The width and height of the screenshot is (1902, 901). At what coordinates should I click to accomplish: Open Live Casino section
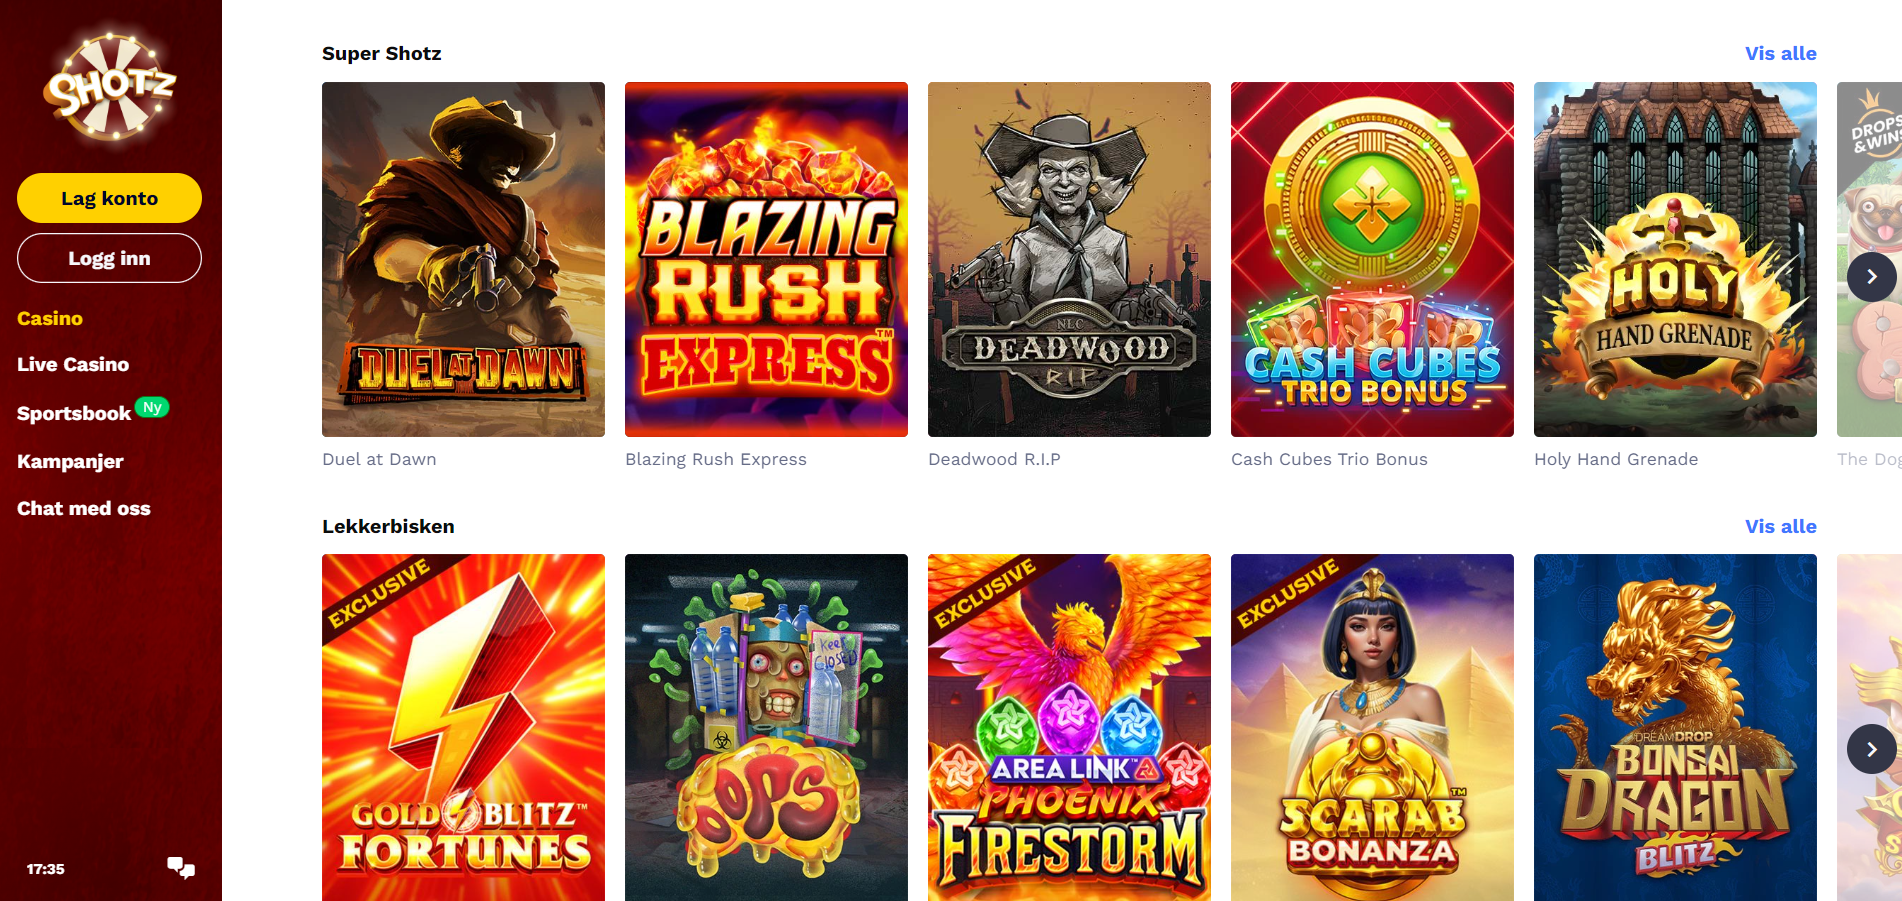[x=73, y=364]
